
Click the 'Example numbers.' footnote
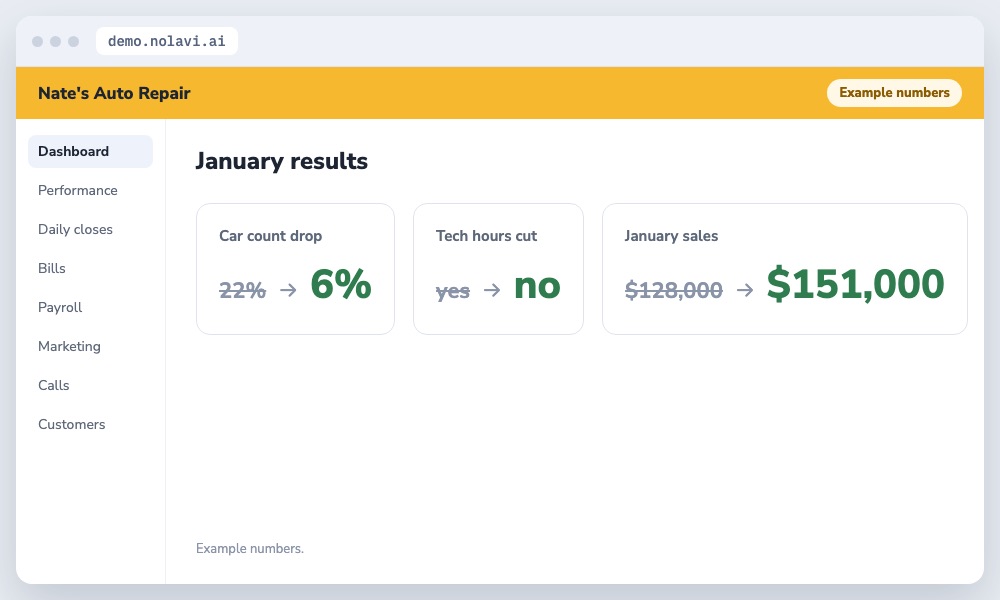coord(250,548)
